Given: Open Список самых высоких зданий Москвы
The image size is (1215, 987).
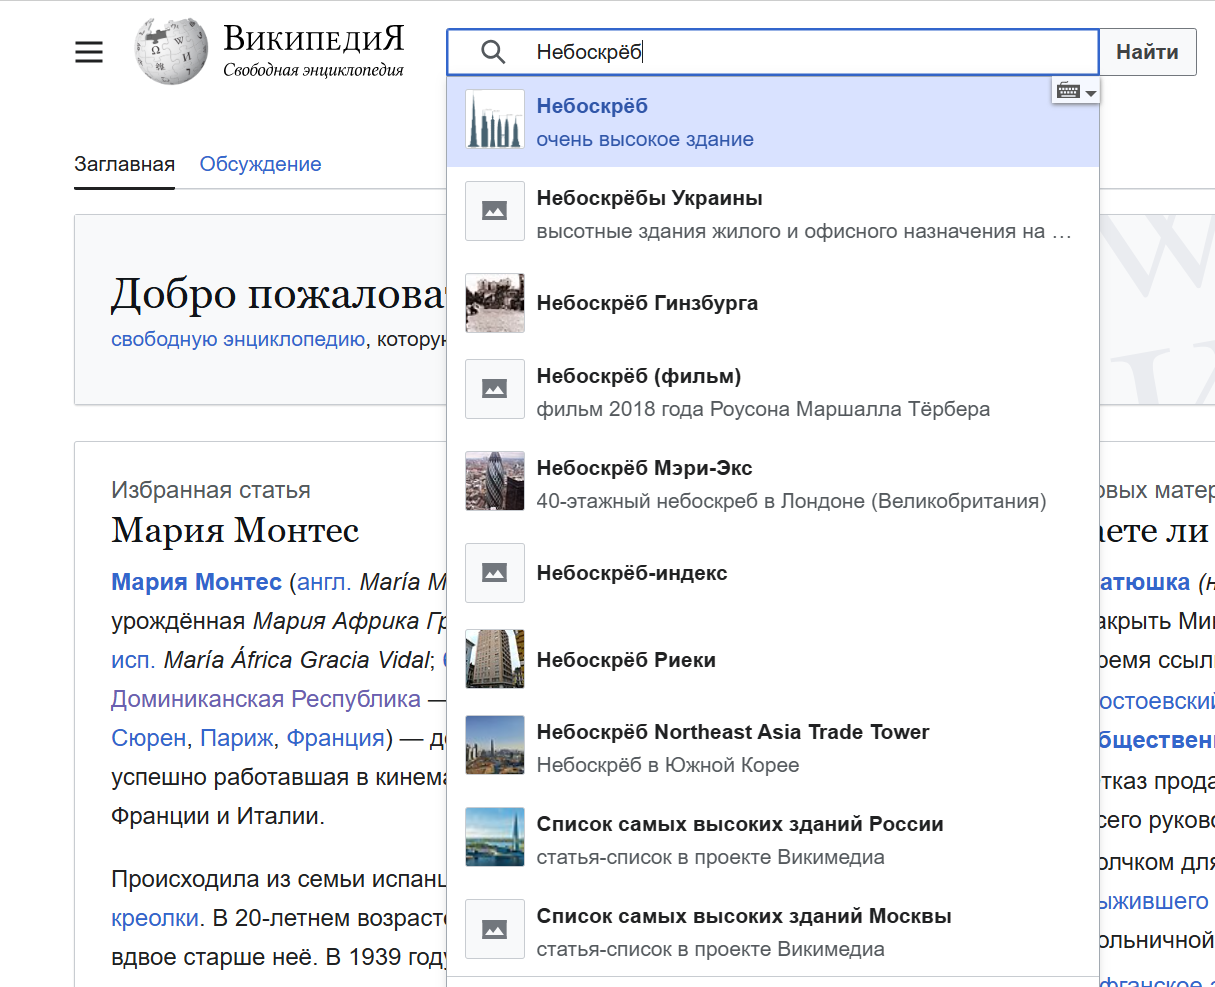Looking at the screenshot, I should (773, 931).
